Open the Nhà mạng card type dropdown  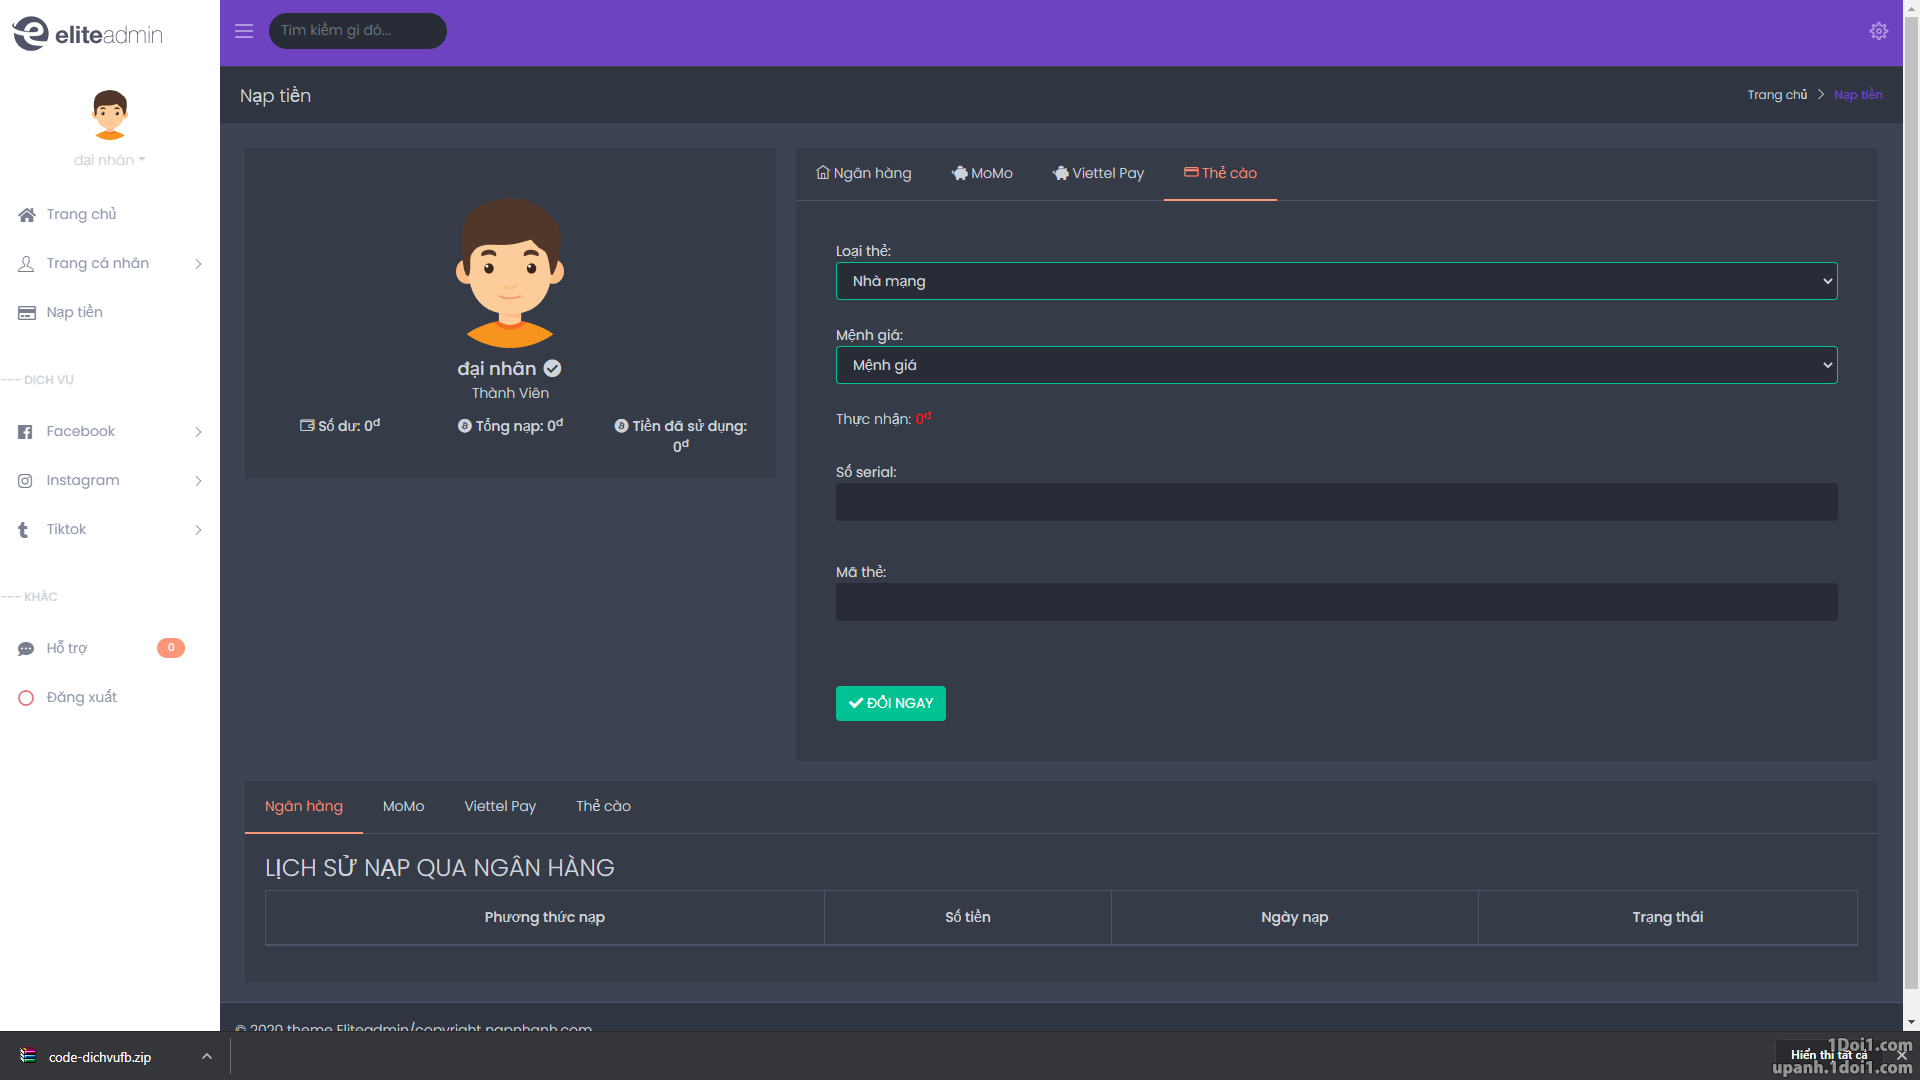(x=1335, y=281)
